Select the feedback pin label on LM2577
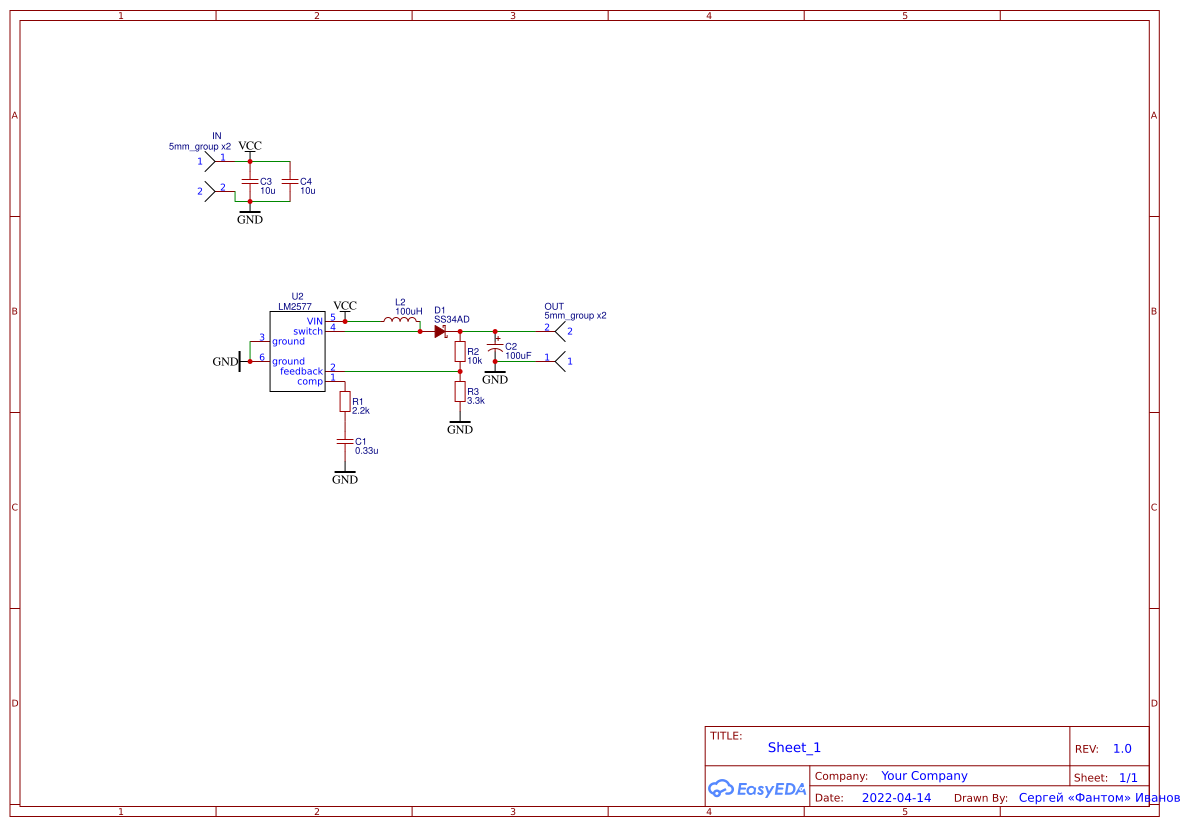 coord(302,371)
